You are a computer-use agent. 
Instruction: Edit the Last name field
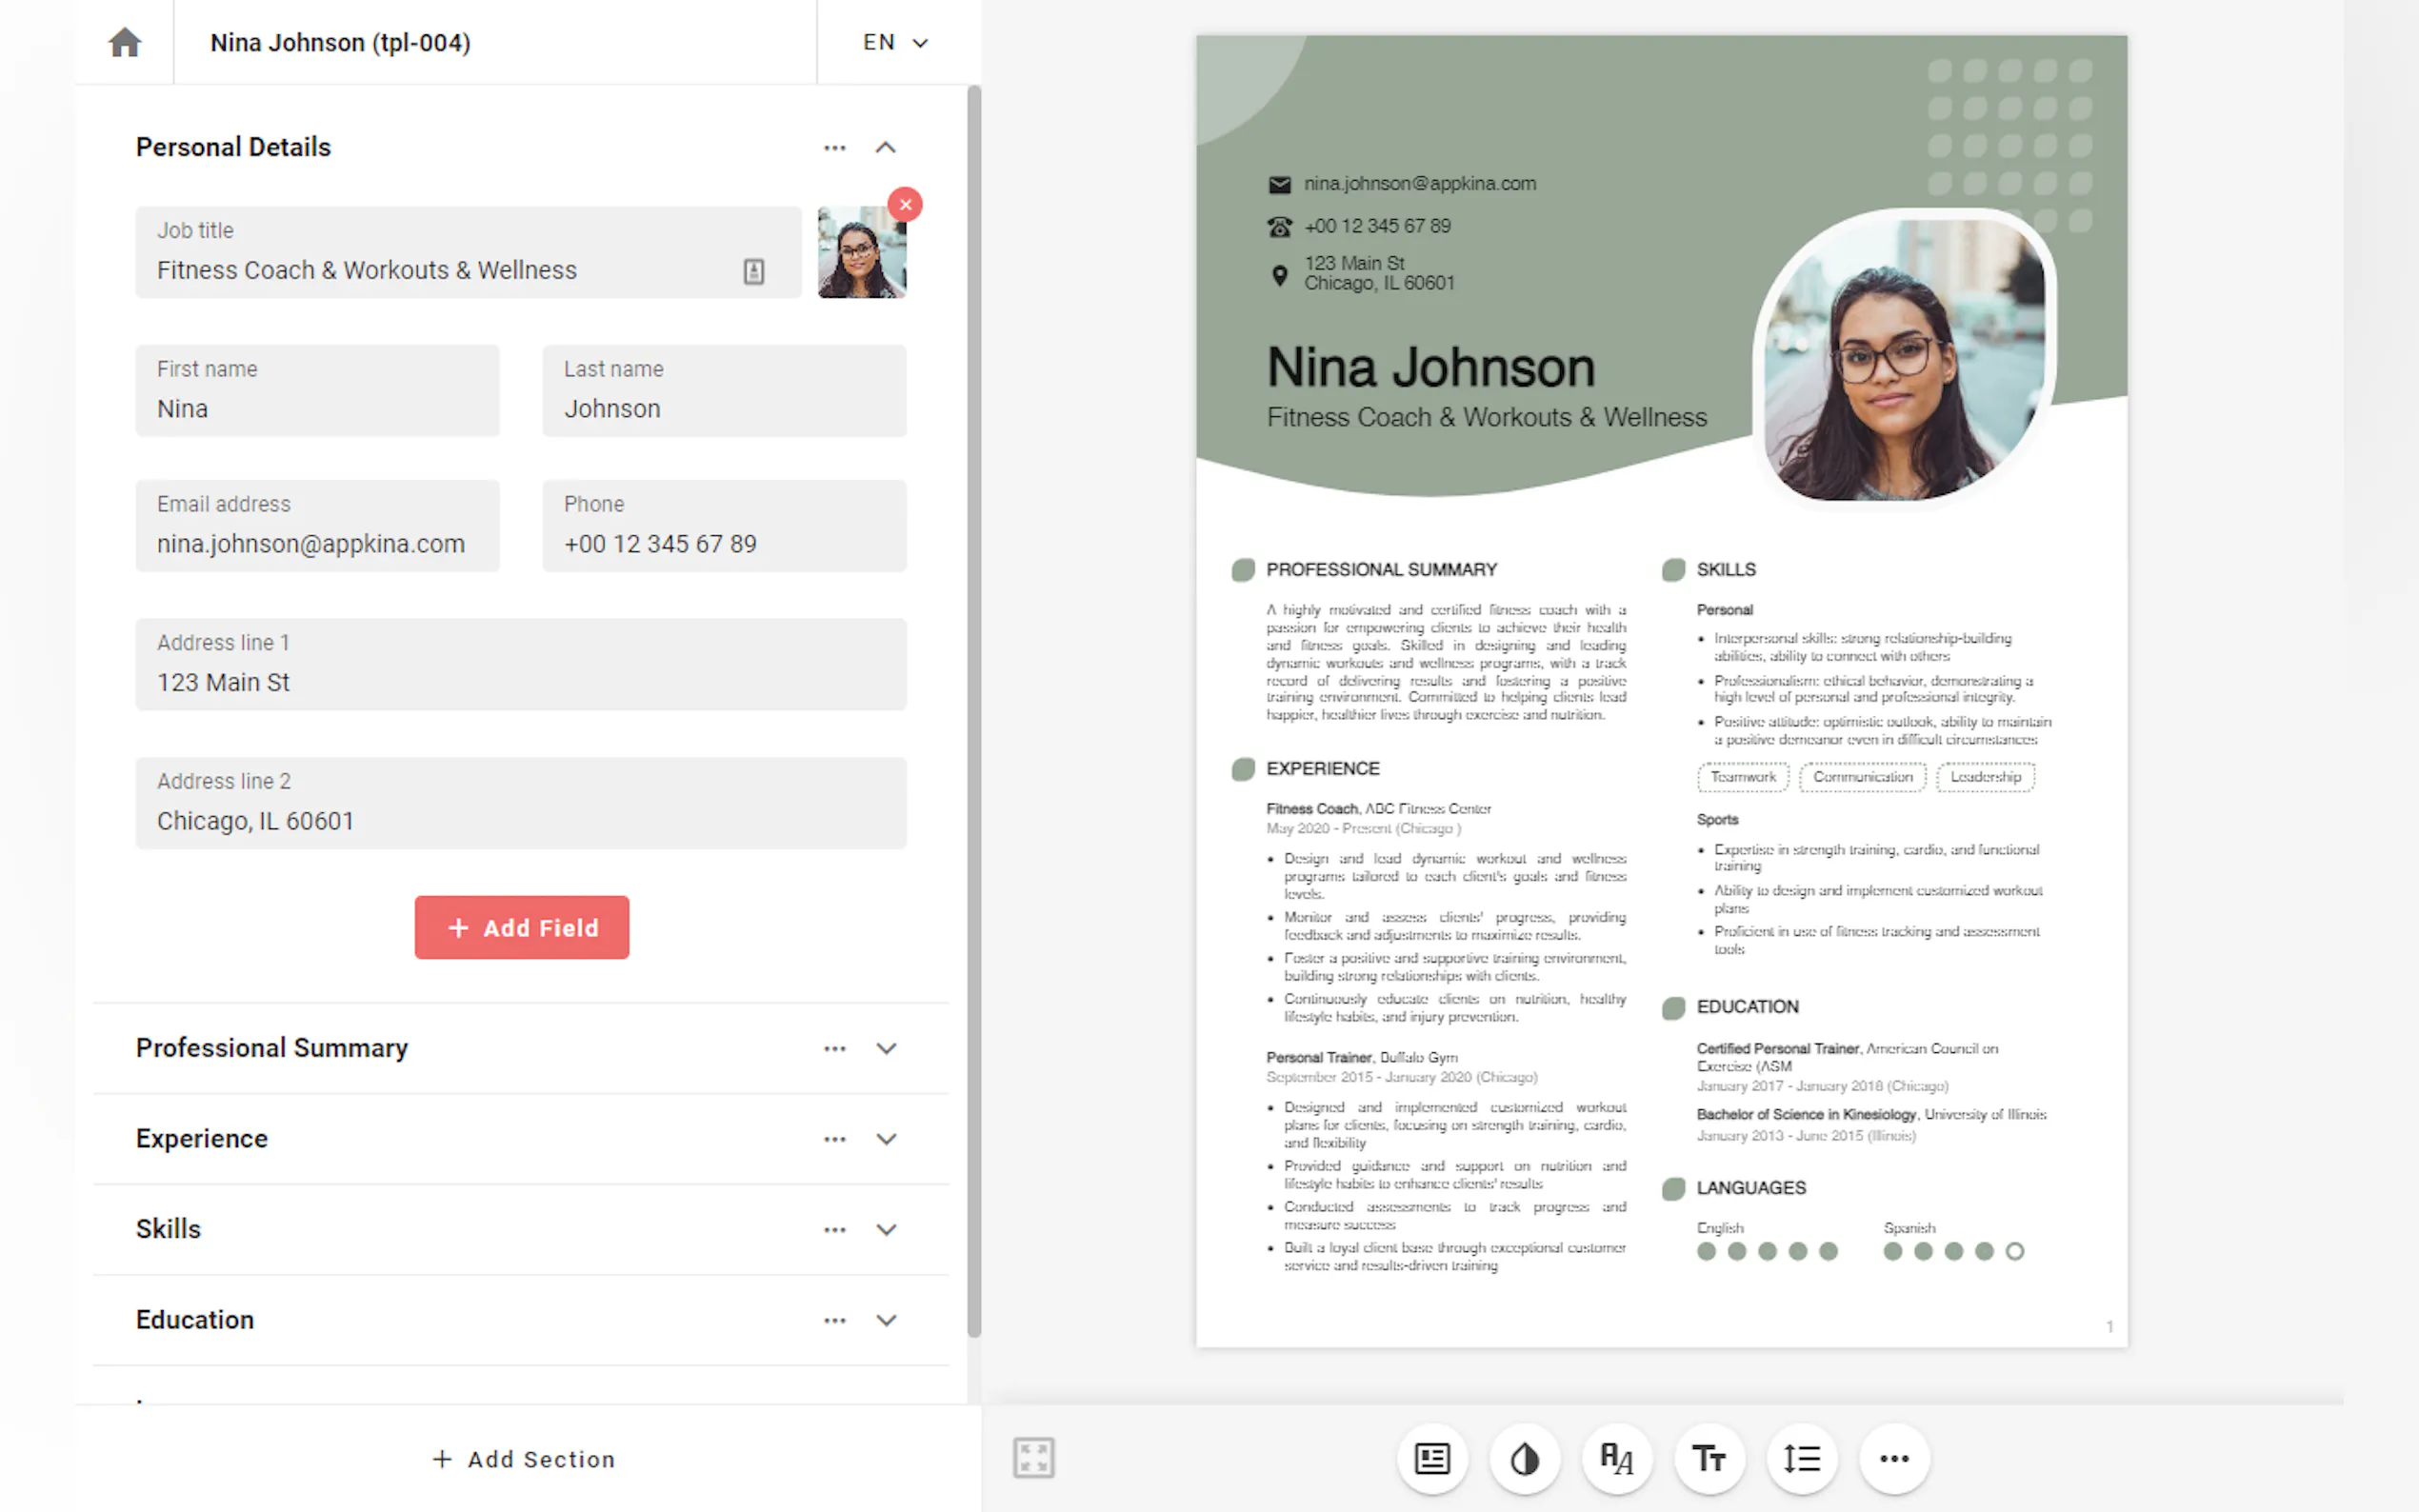(x=724, y=391)
